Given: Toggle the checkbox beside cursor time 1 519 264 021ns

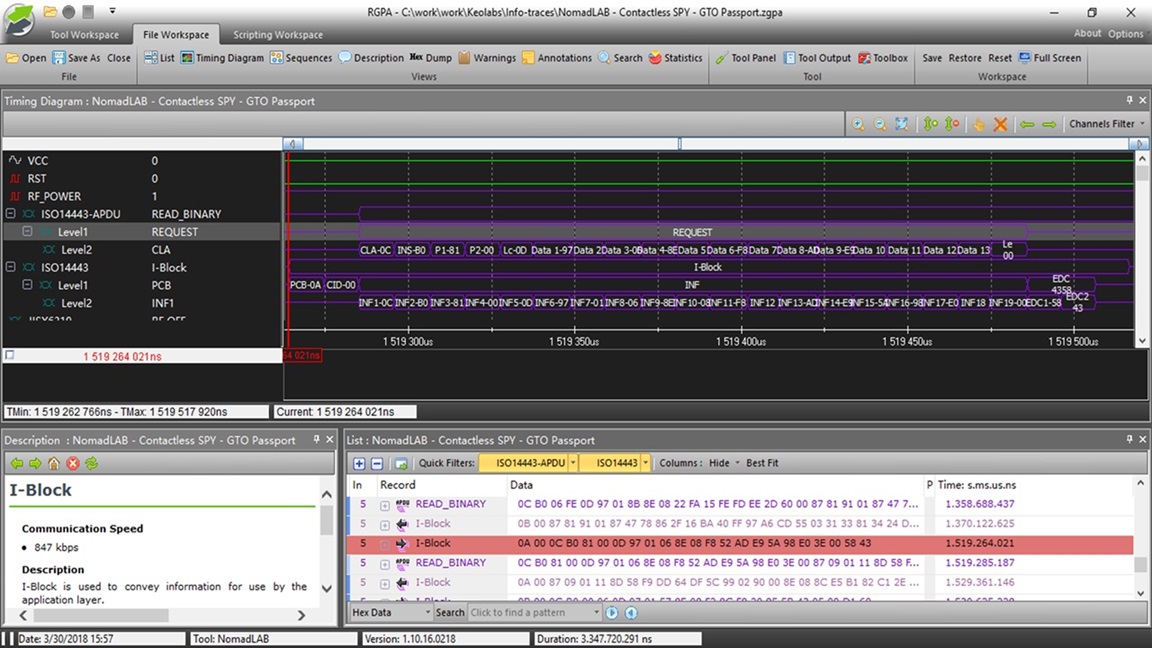Looking at the screenshot, I should 10,355.
